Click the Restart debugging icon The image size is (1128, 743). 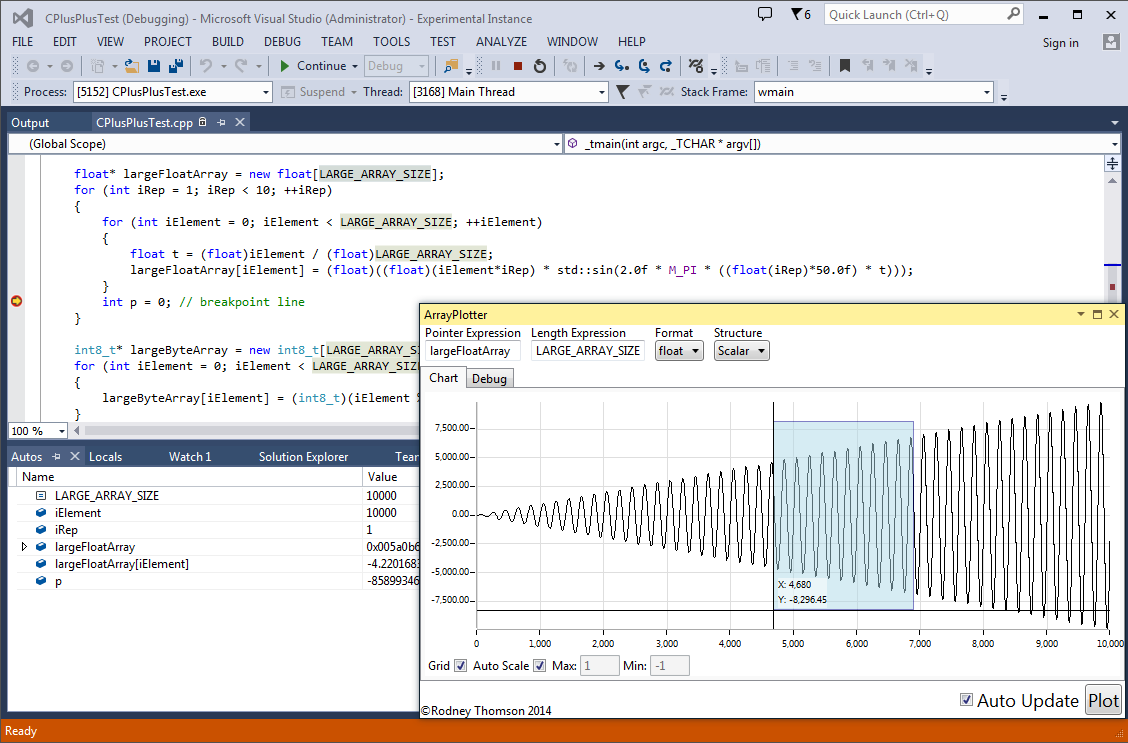coord(540,66)
